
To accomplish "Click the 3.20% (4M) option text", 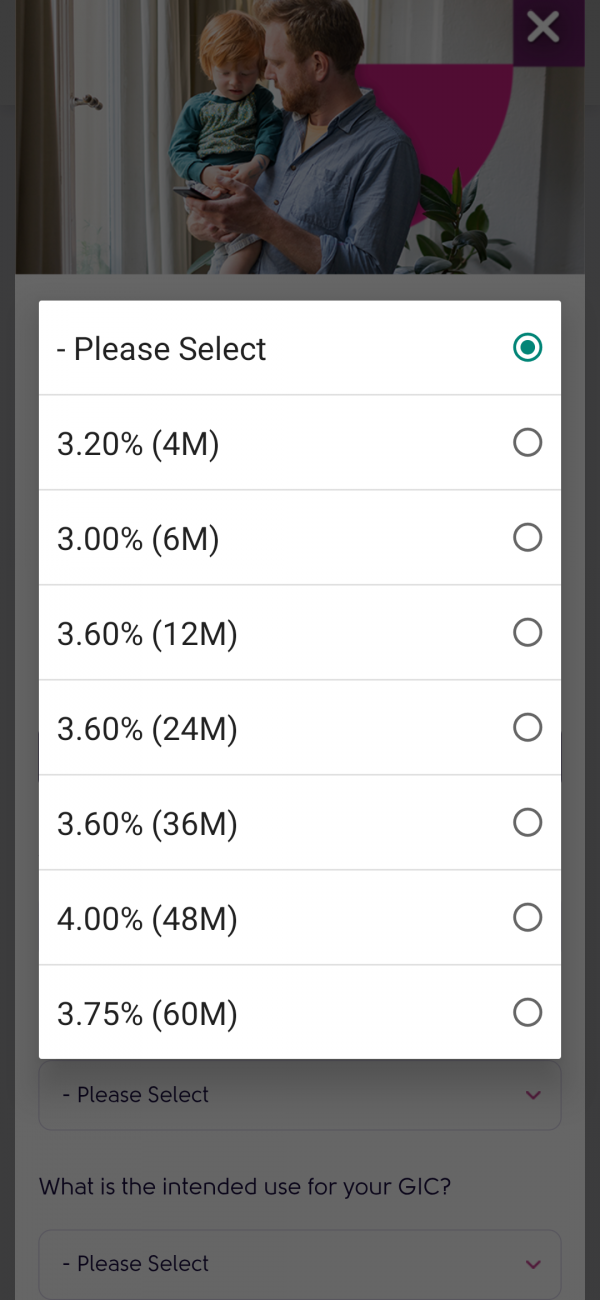I will pos(138,444).
